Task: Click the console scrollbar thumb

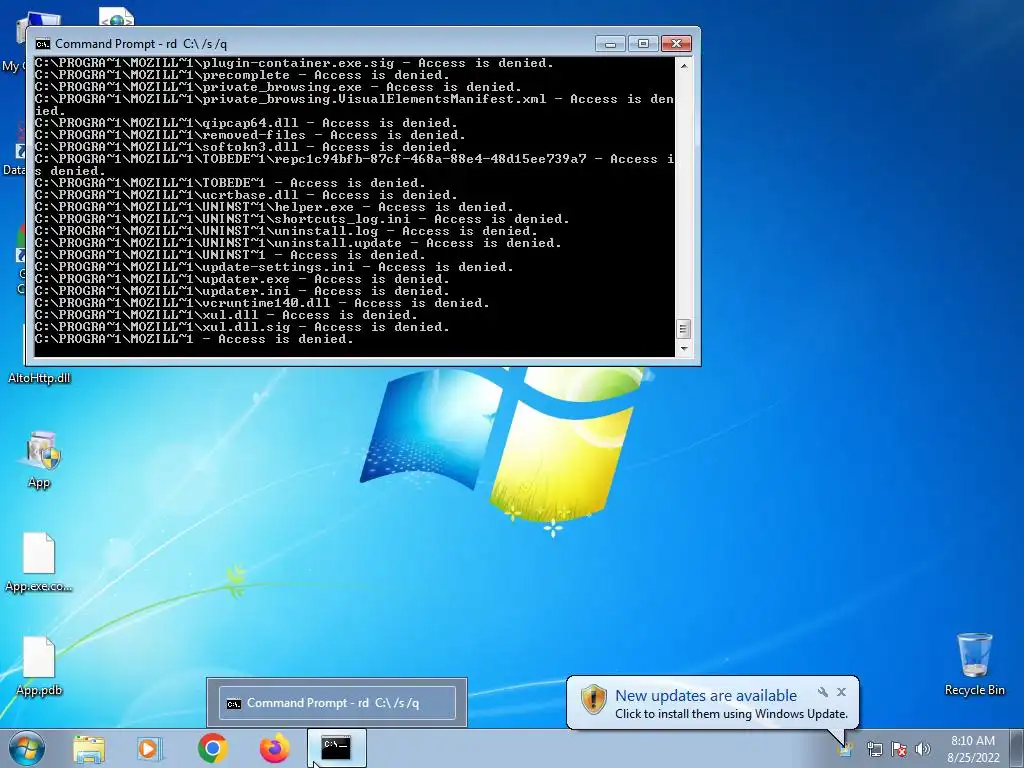Action: click(684, 328)
